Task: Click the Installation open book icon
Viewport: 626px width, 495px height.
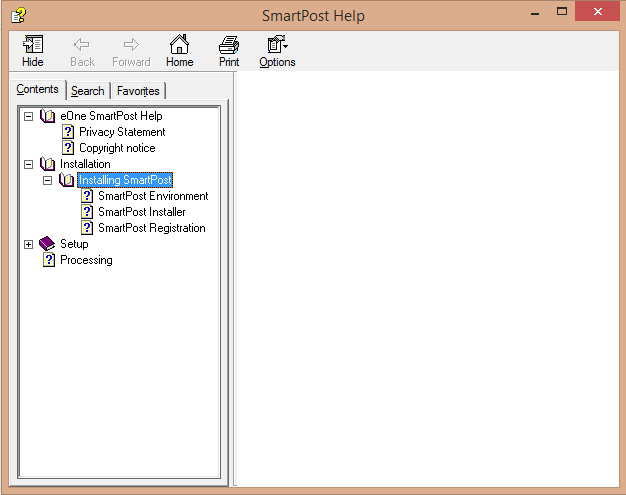Action: coord(48,164)
